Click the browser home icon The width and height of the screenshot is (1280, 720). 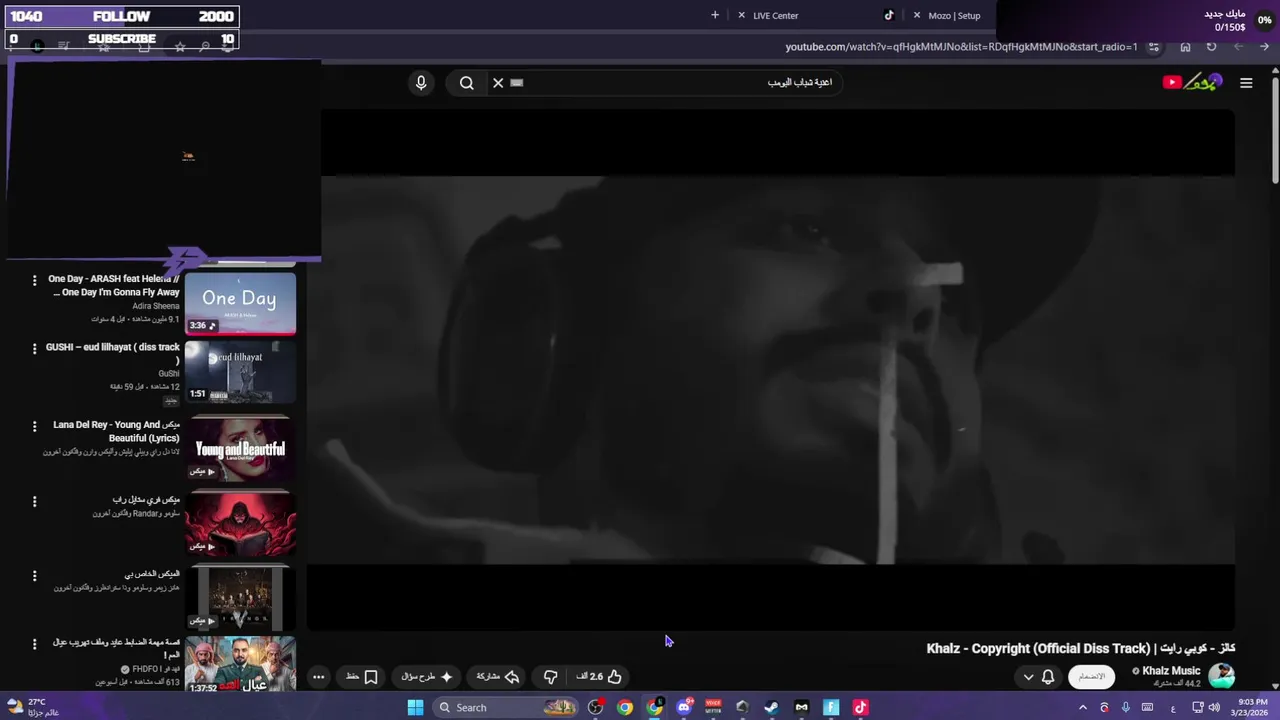click(x=1185, y=47)
